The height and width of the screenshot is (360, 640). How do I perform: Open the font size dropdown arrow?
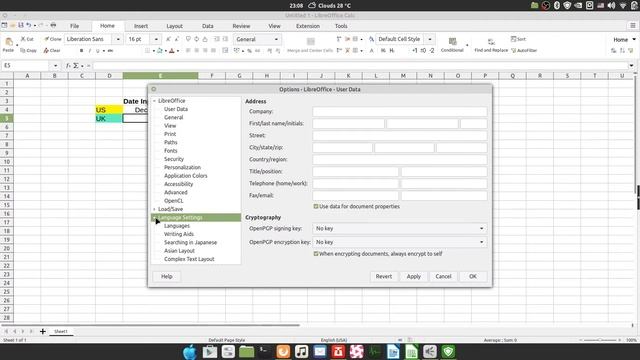tap(156, 39)
